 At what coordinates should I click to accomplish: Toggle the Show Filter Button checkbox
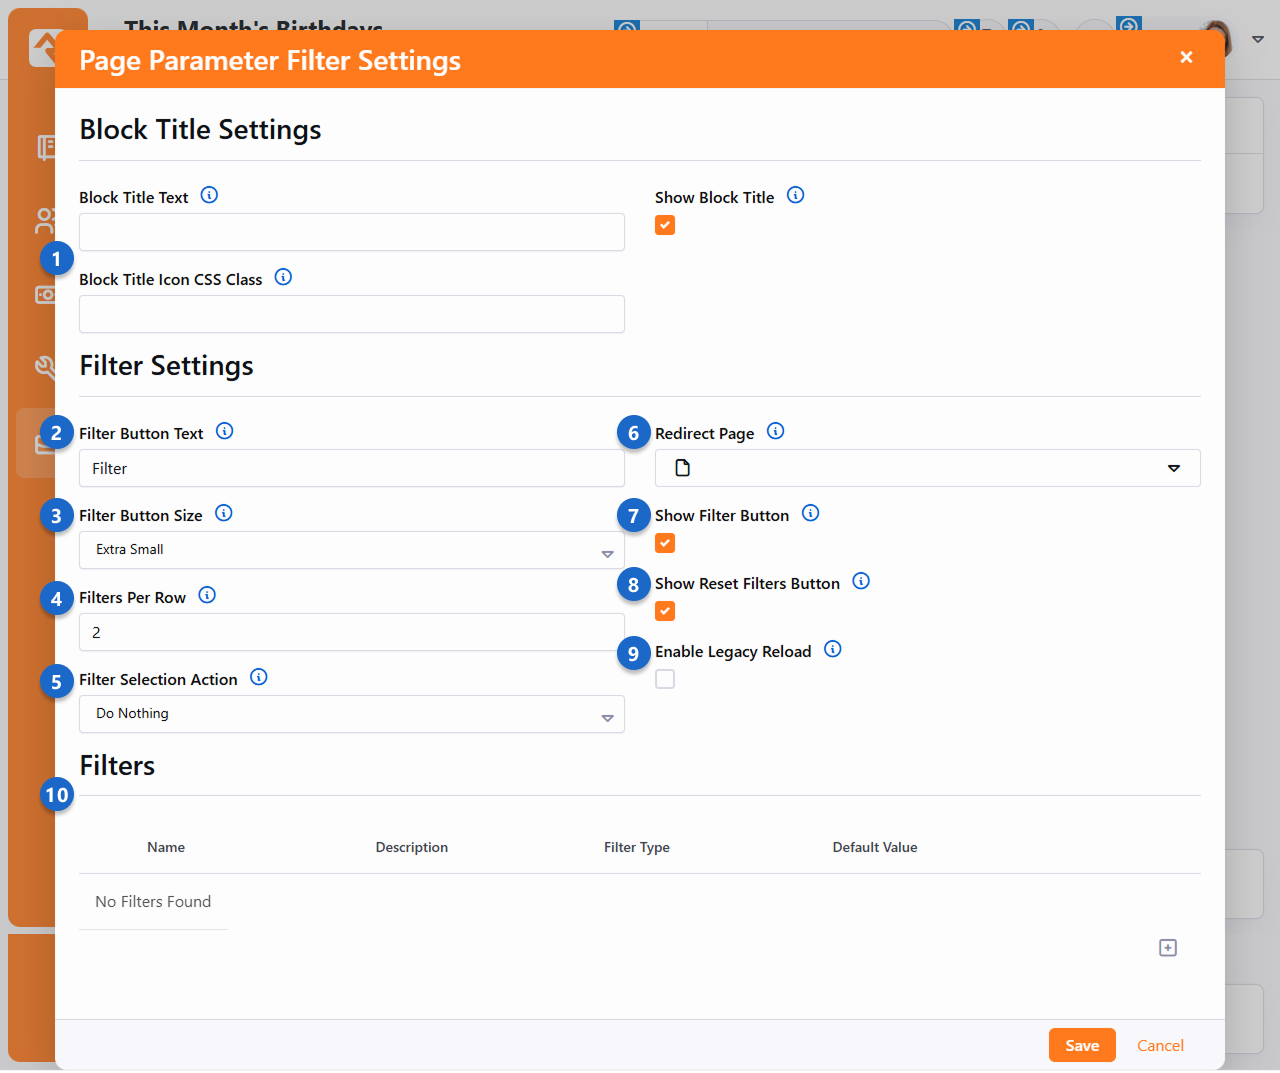[665, 544]
